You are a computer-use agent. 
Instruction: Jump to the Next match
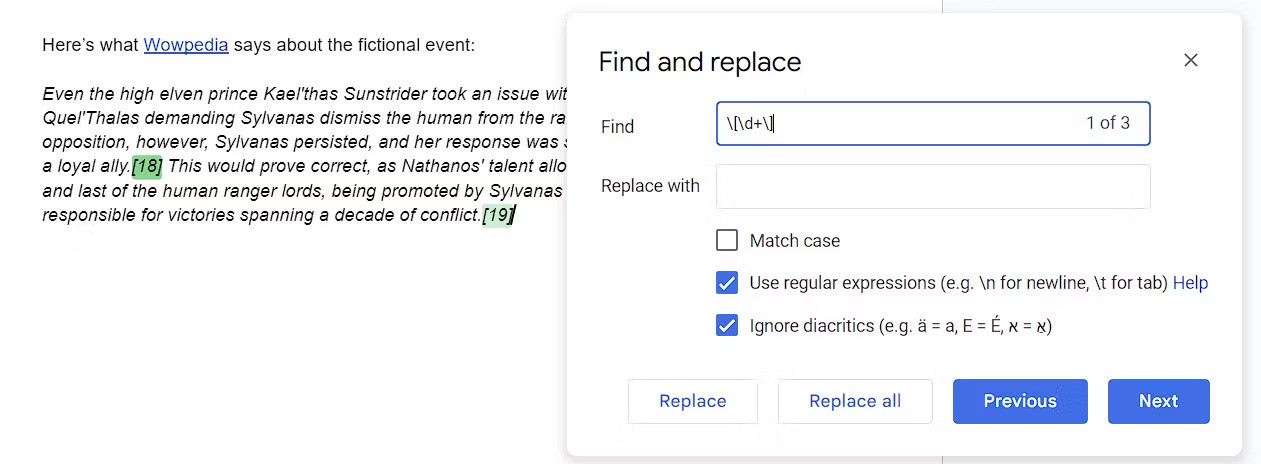click(1158, 401)
